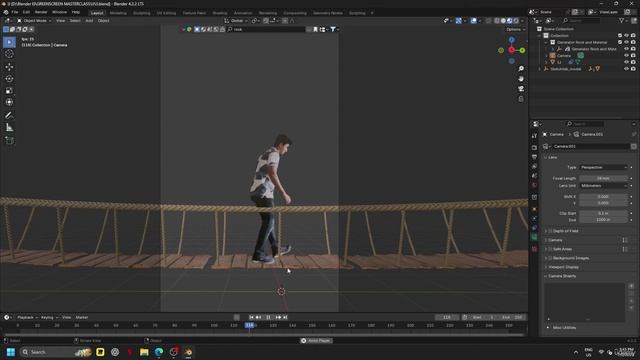
Task: Open the Tool properties tab
Action: click(534, 136)
